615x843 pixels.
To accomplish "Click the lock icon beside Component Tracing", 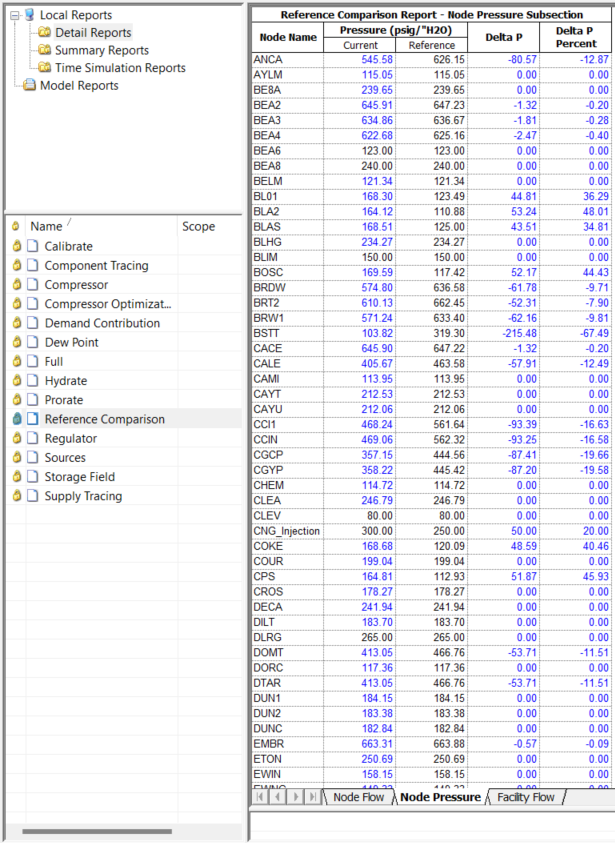I will click(x=17, y=265).
